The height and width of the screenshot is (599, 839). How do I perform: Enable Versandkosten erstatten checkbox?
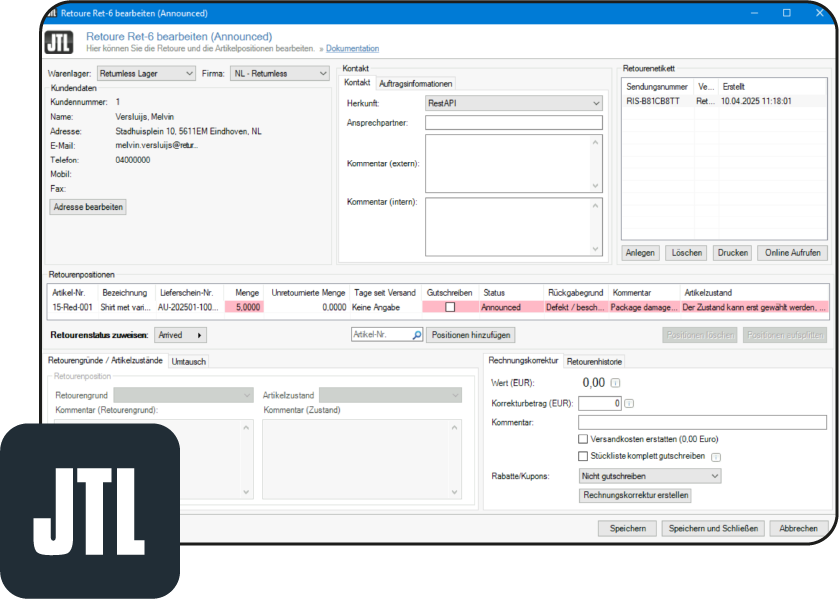(x=583, y=439)
